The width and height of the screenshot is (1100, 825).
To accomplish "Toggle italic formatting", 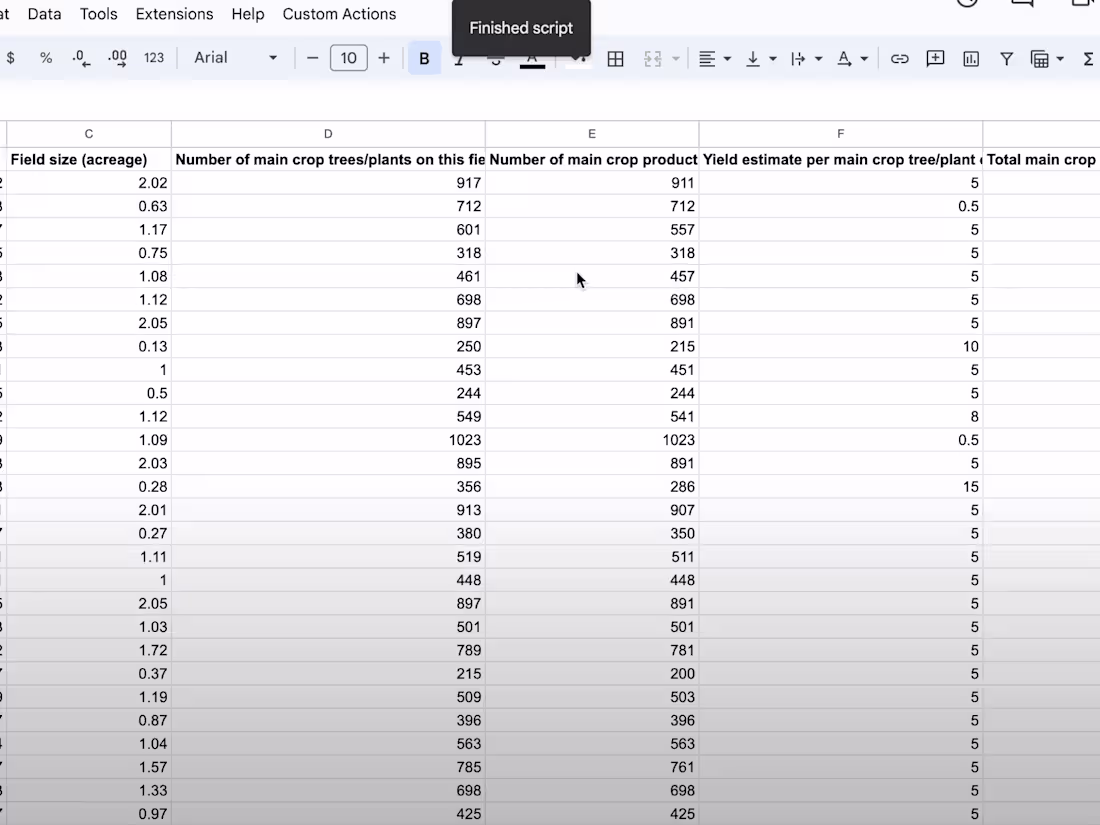I will (x=459, y=58).
